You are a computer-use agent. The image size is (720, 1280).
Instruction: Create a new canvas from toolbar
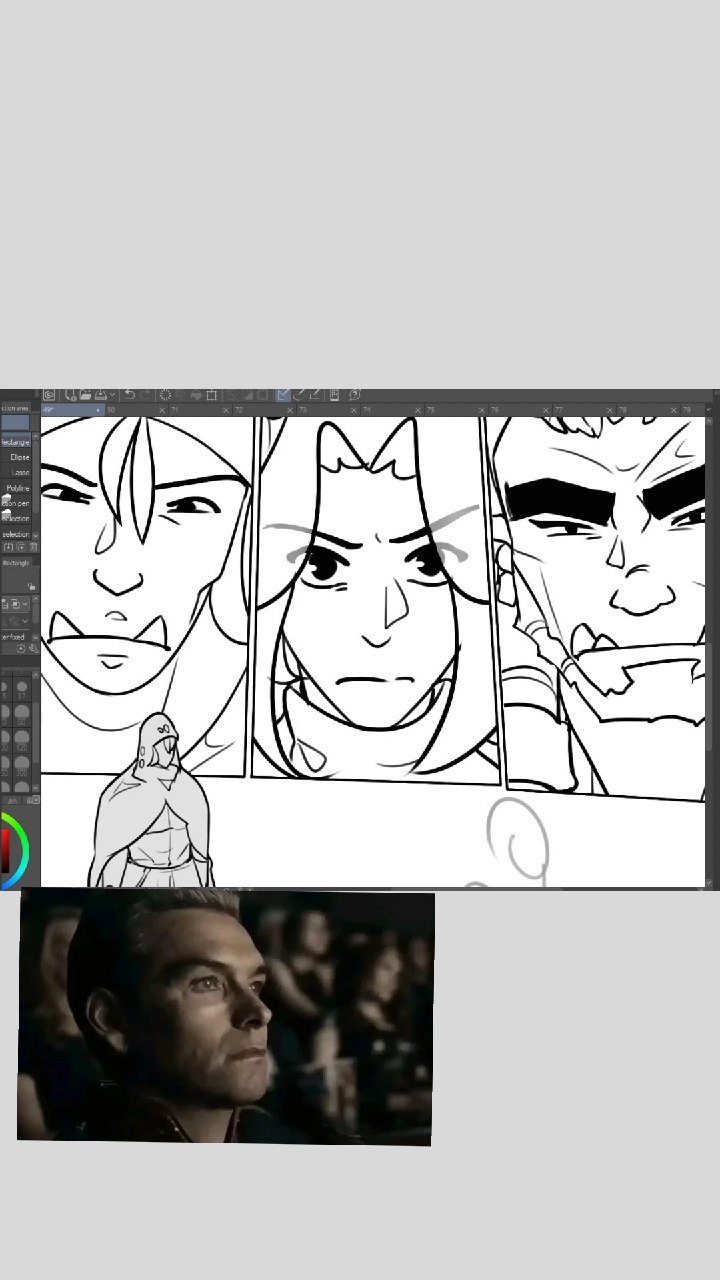(x=70, y=395)
